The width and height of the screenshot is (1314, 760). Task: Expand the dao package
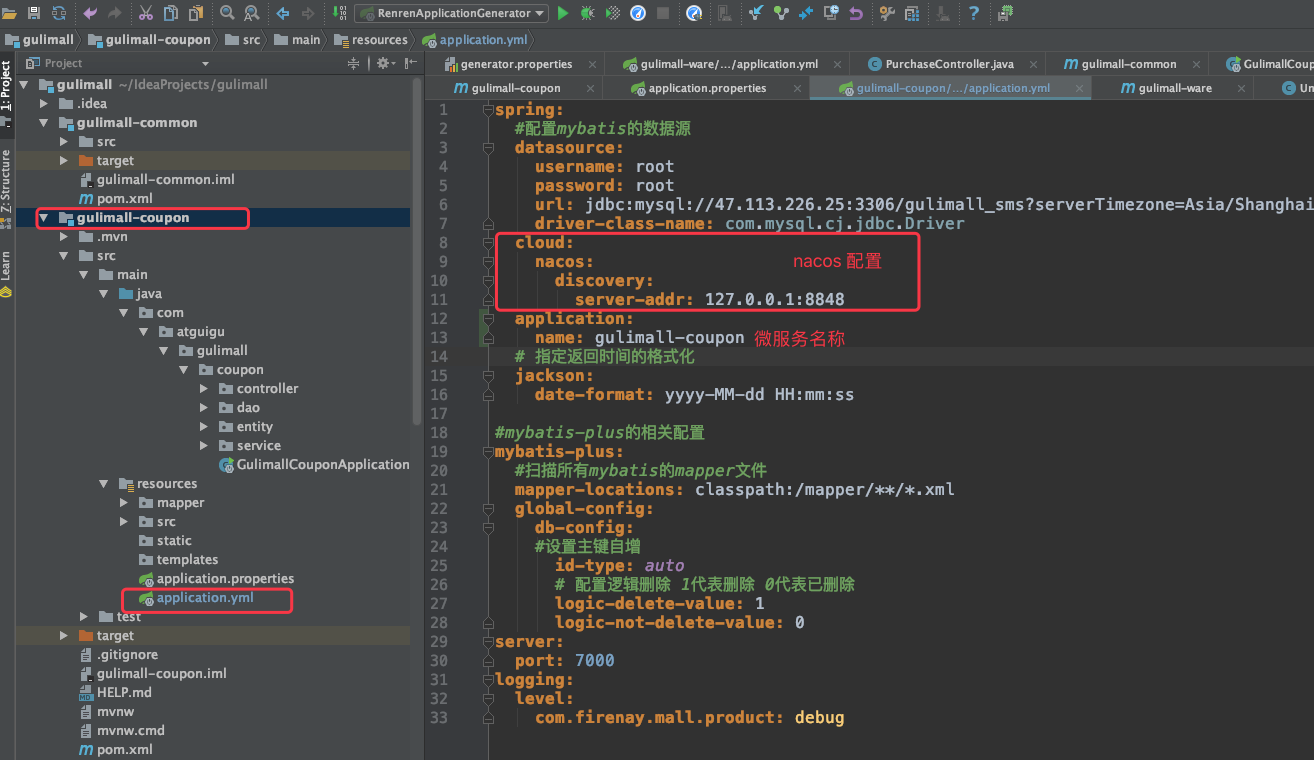click(x=204, y=408)
